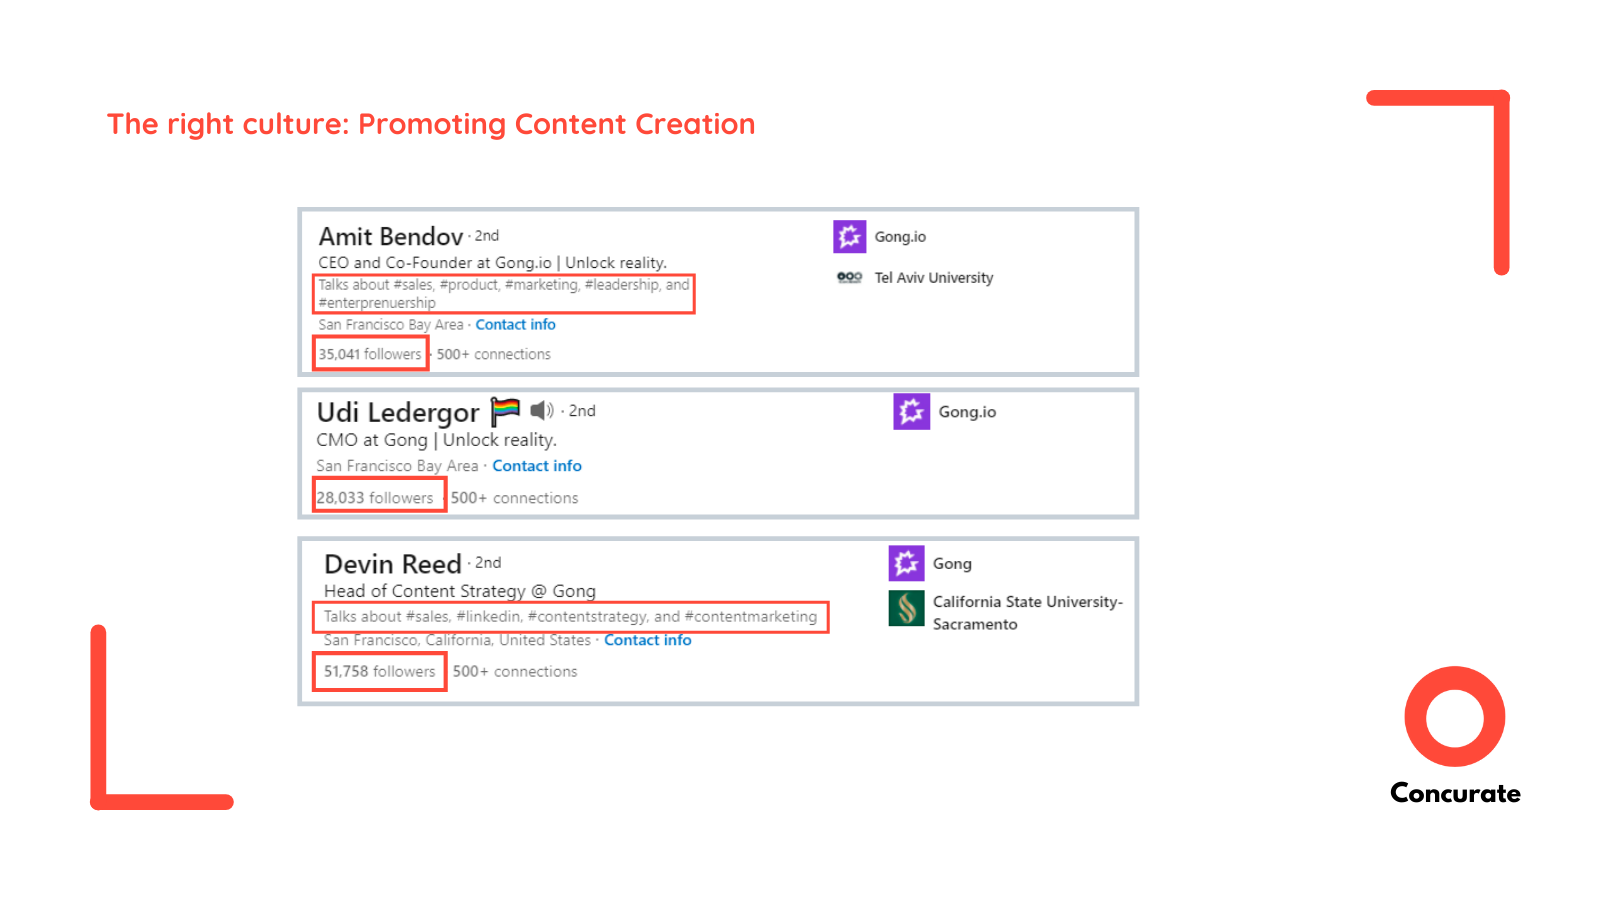Image resolution: width=1600 pixels, height=900 pixels.
Task: Click the Gong logo in Devin Reed's card
Action: 906,563
